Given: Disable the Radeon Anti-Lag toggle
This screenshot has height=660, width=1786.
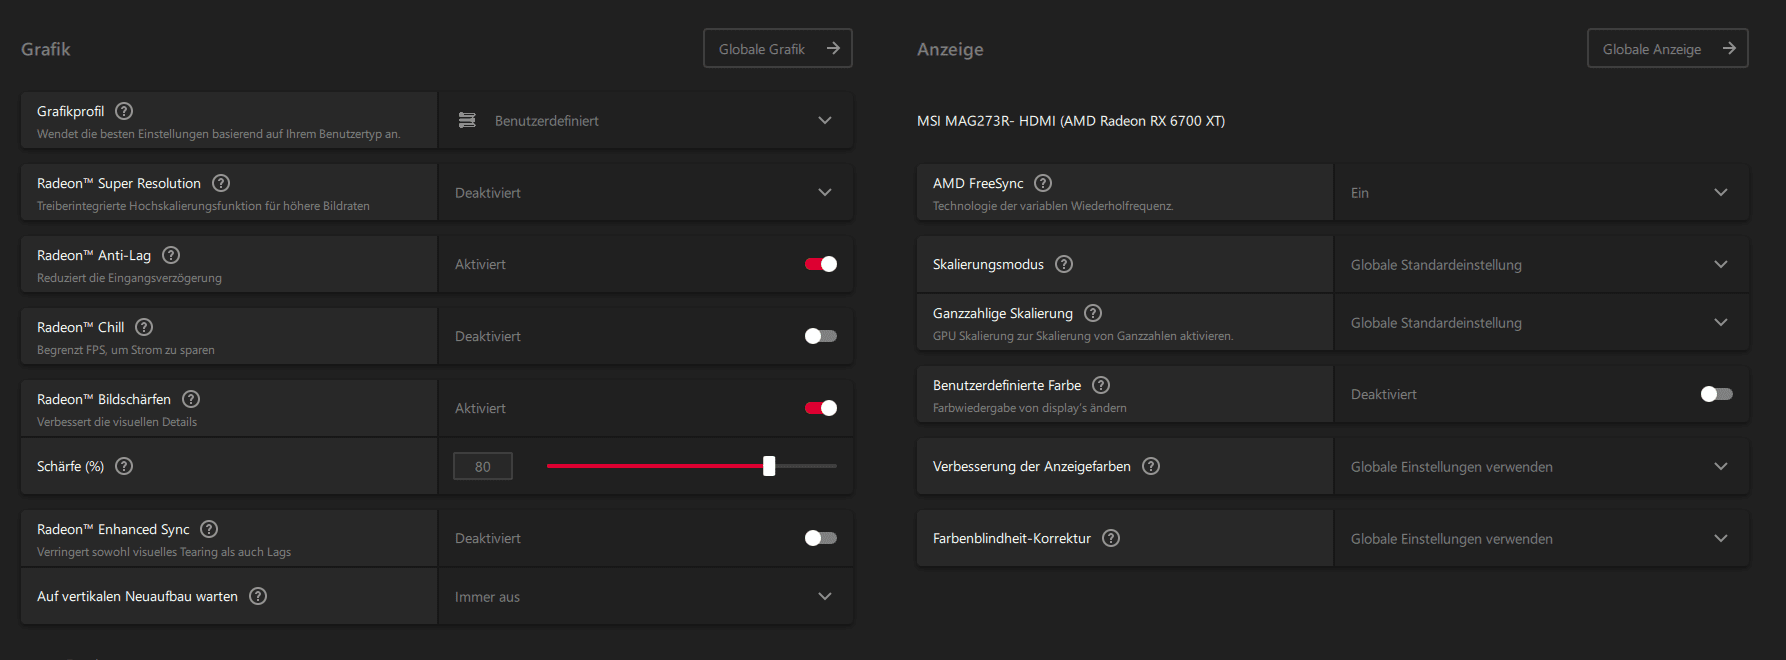Looking at the screenshot, I should [x=820, y=264].
